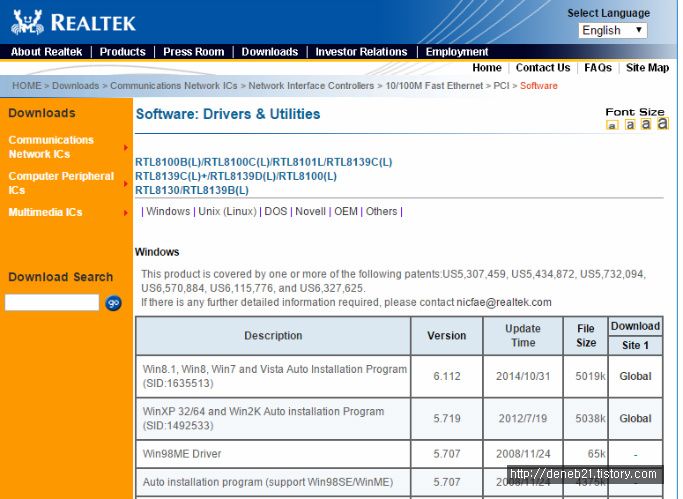Click Win8.1, Win8, Win7 and Vista description

(274, 376)
